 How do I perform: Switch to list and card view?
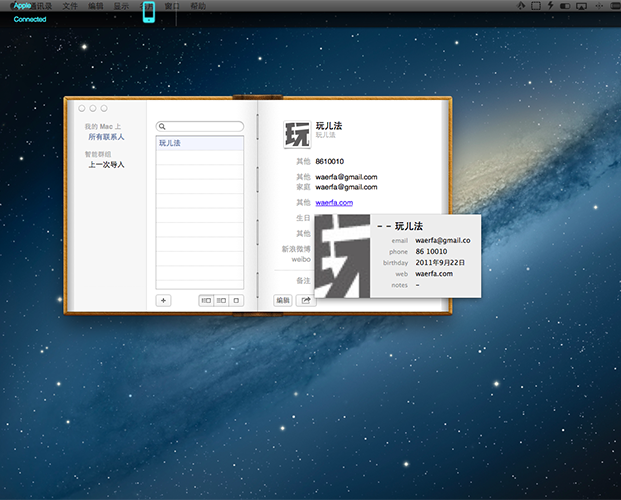point(221,300)
